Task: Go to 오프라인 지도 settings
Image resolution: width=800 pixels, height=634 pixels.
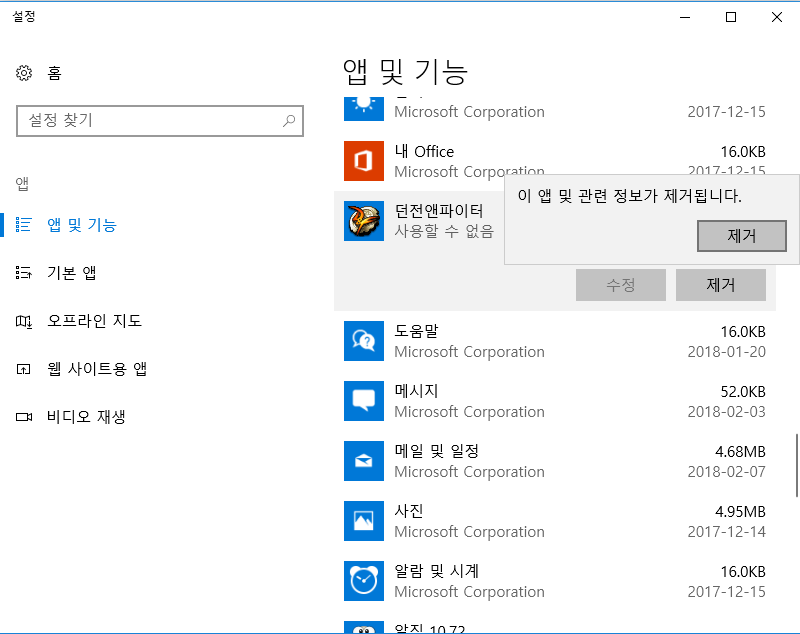Action: point(94,321)
